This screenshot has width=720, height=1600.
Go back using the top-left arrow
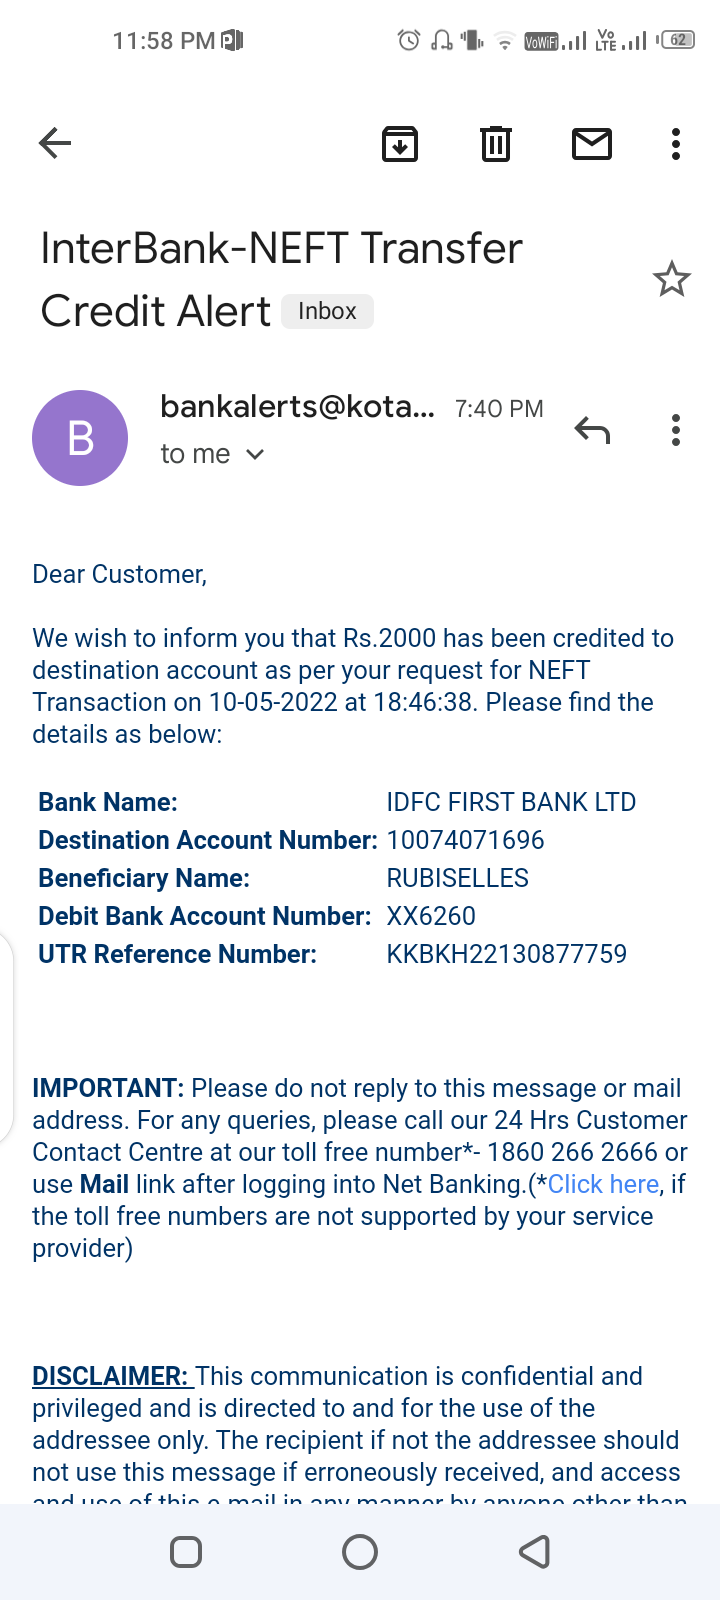click(x=55, y=144)
